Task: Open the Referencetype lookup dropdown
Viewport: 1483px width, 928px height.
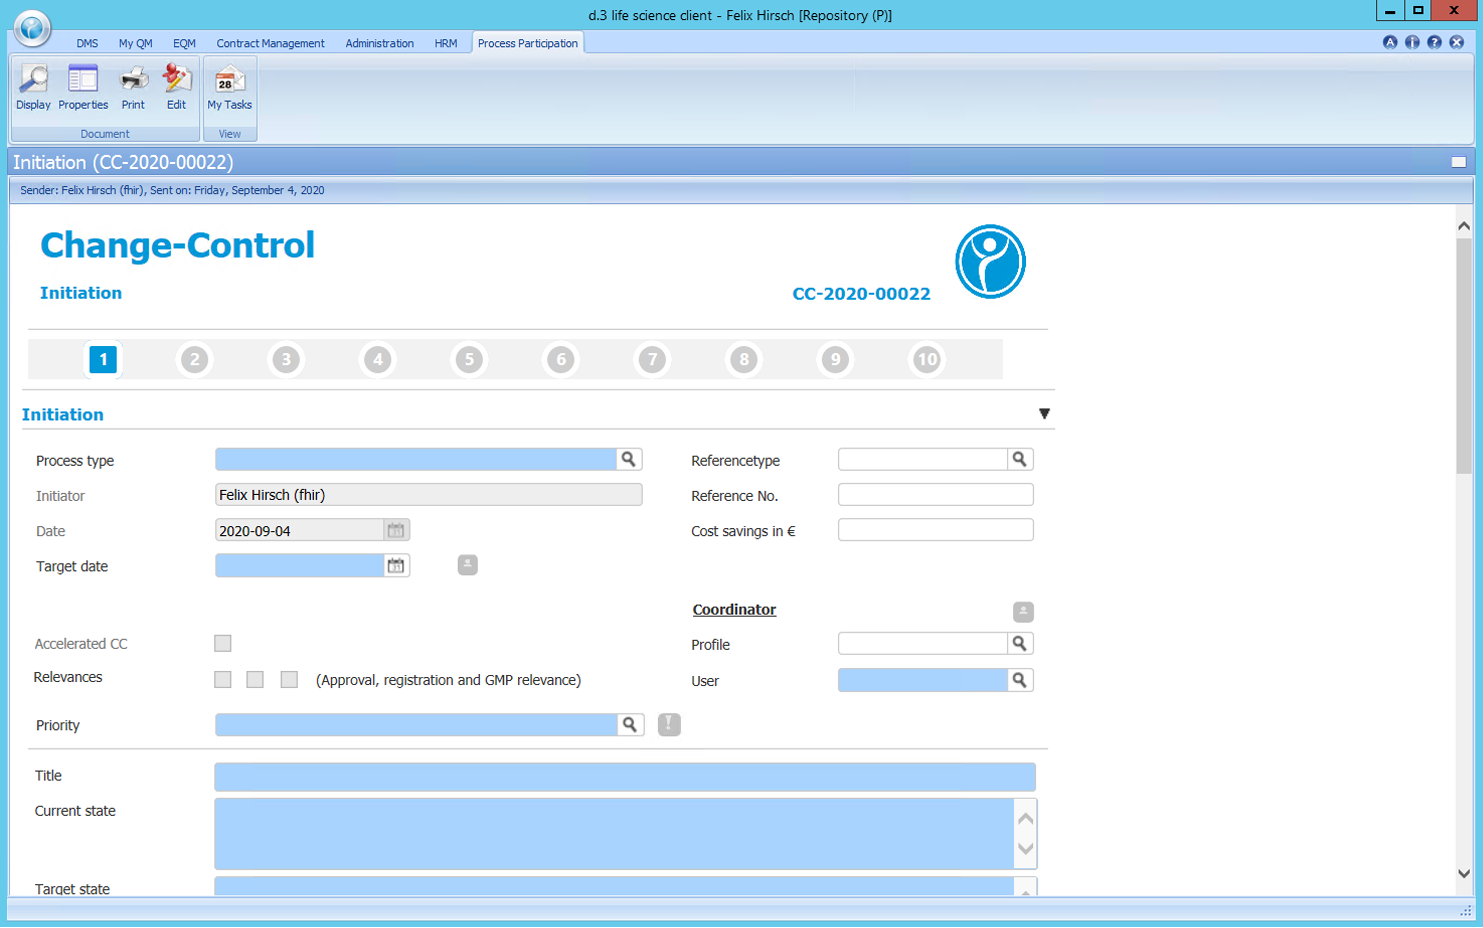Action: [x=1019, y=458]
